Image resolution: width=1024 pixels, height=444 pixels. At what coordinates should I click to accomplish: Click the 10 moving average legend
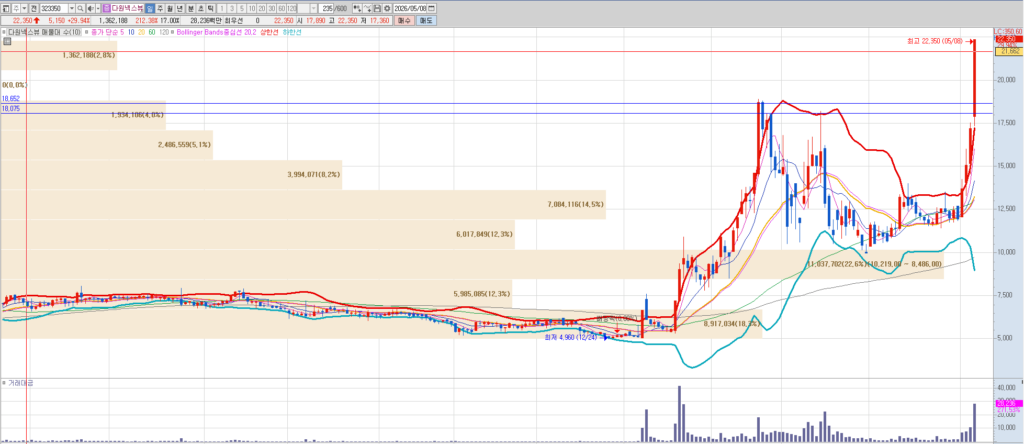[x=132, y=32]
